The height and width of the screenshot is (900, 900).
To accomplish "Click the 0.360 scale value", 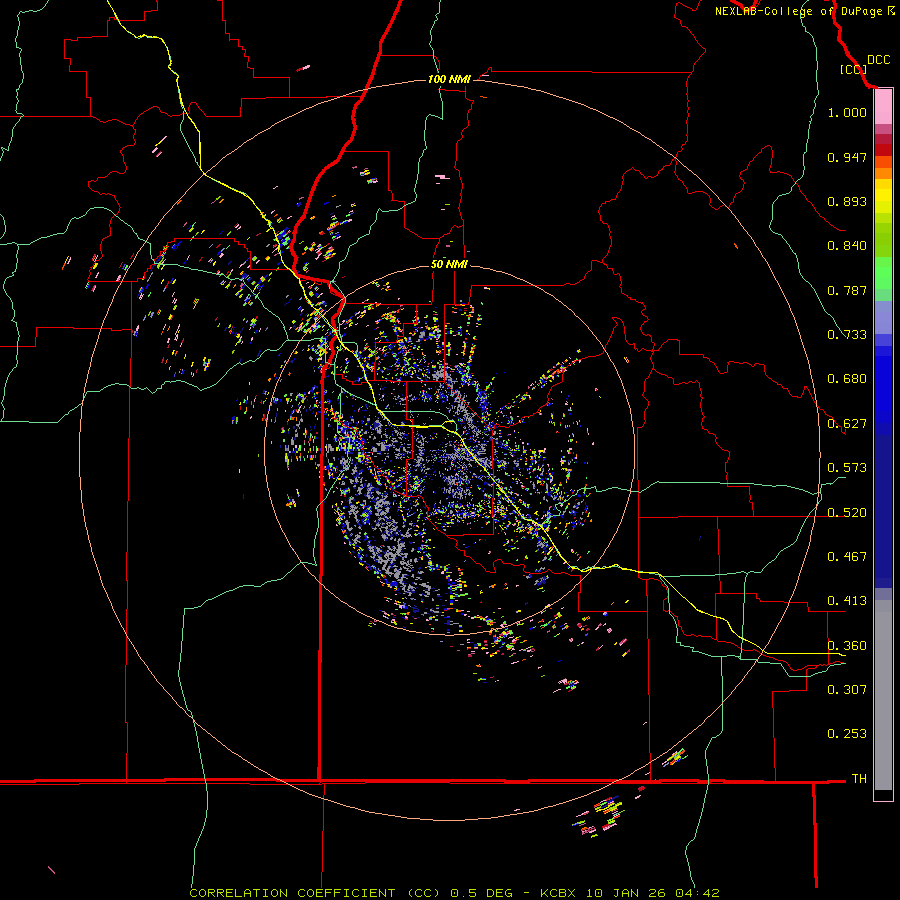I will pos(847,646).
